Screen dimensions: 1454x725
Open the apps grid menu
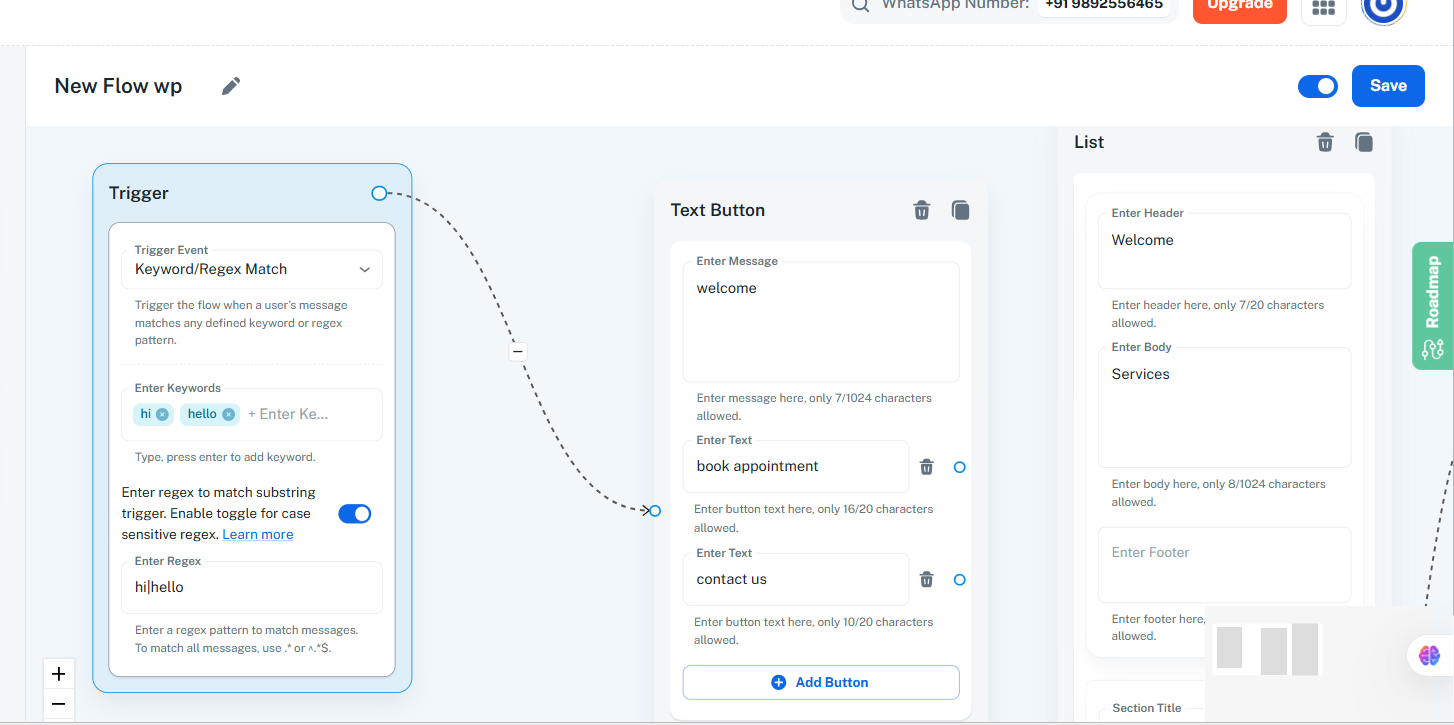tap(1323, 7)
